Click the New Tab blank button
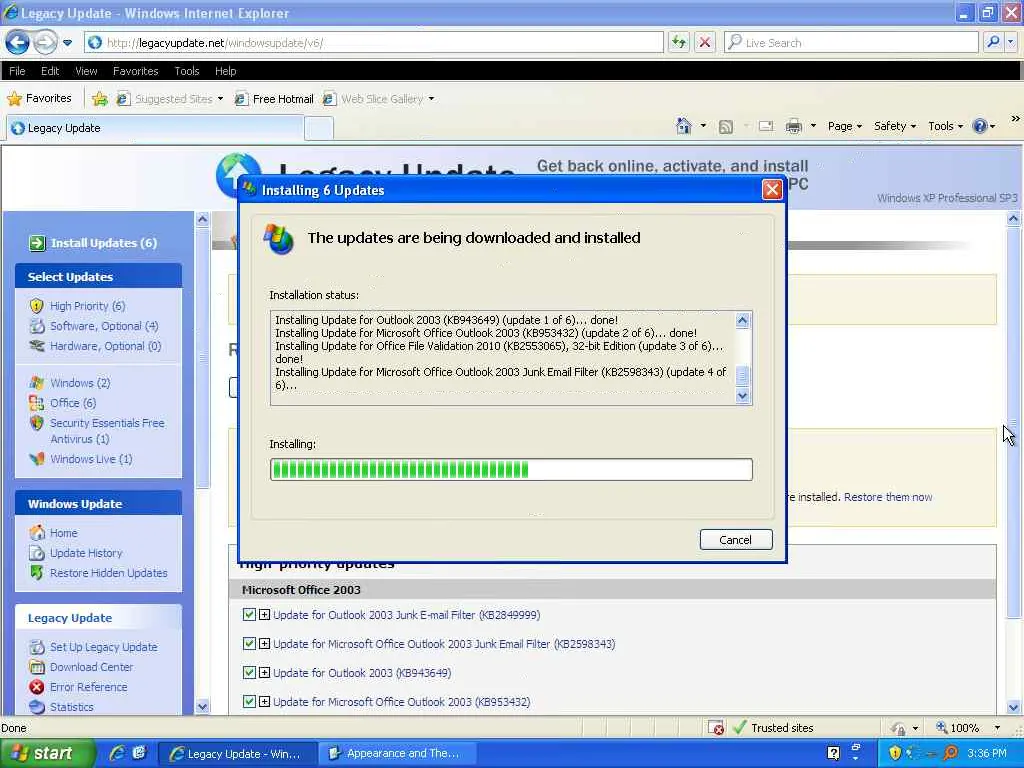Screen dimensions: 1024x768 (x=319, y=128)
